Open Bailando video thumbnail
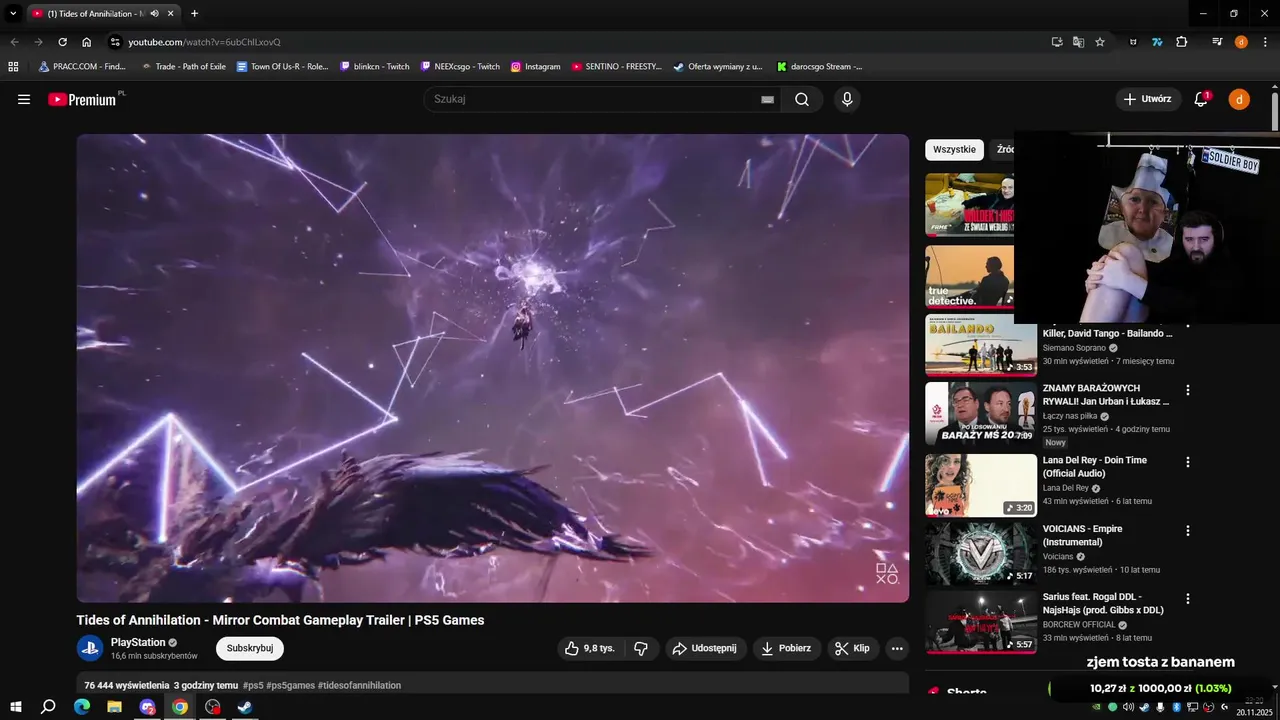This screenshot has height=720, width=1280. click(x=981, y=345)
